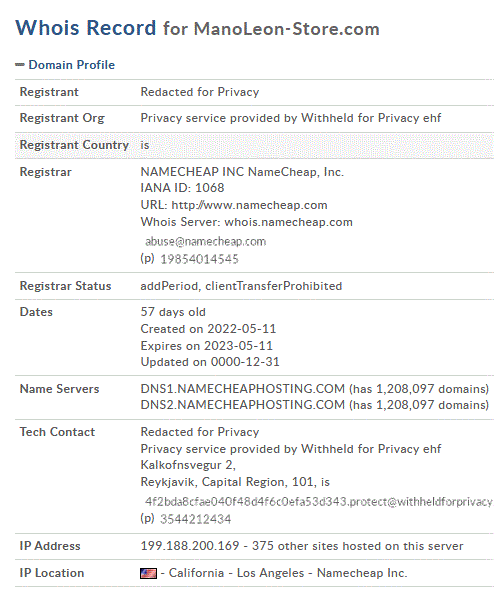The height and width of the screenshot is (593, 494).
Task: Click the Registrant row label
Action: click(x=49, y=92)
